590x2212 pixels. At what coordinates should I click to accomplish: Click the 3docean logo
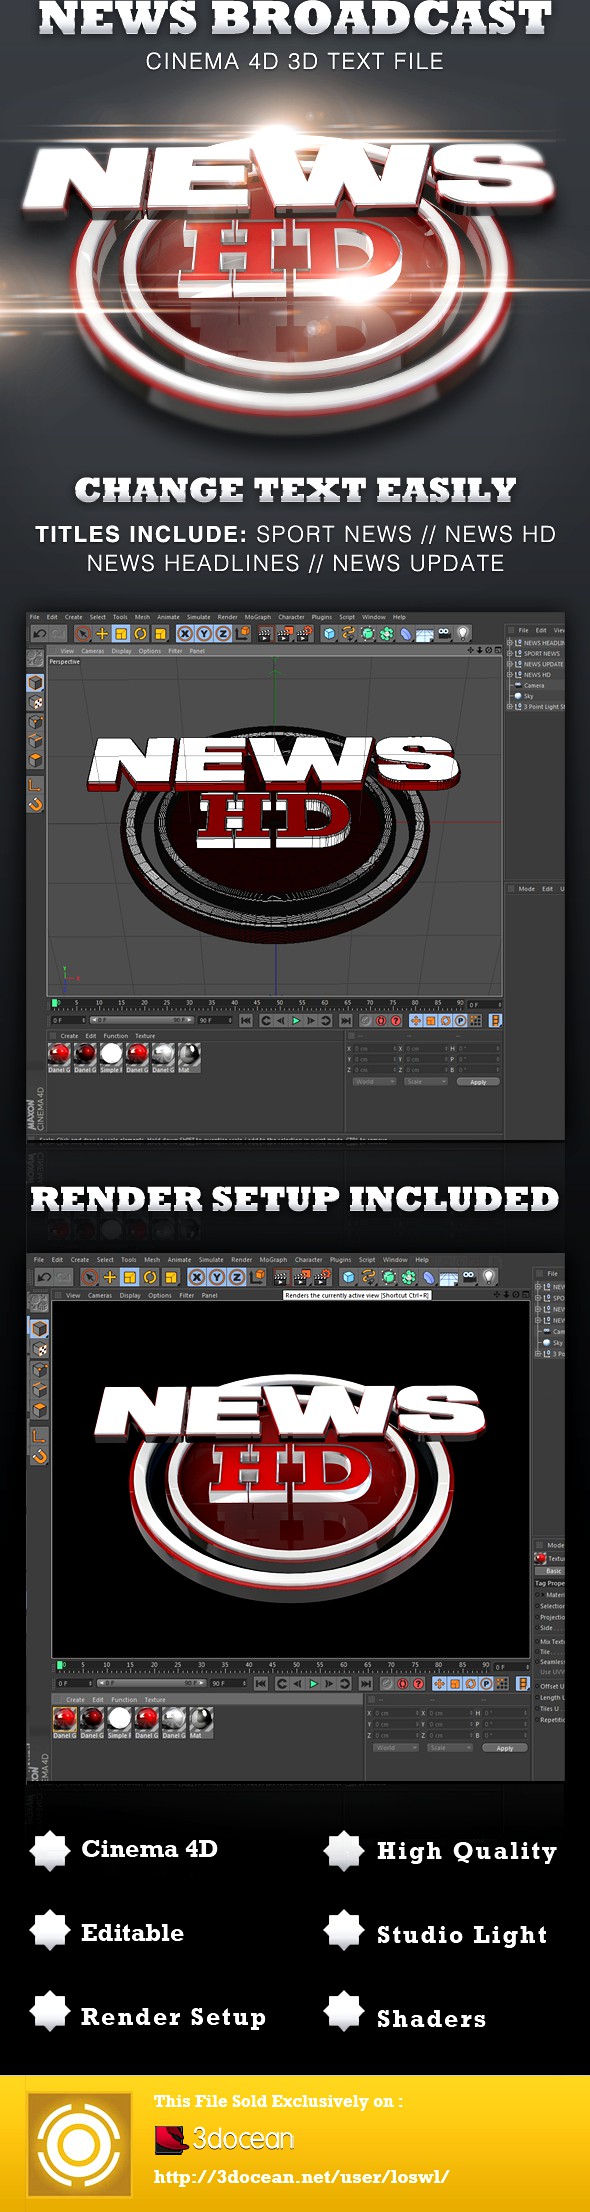(x=225, y=2138)
